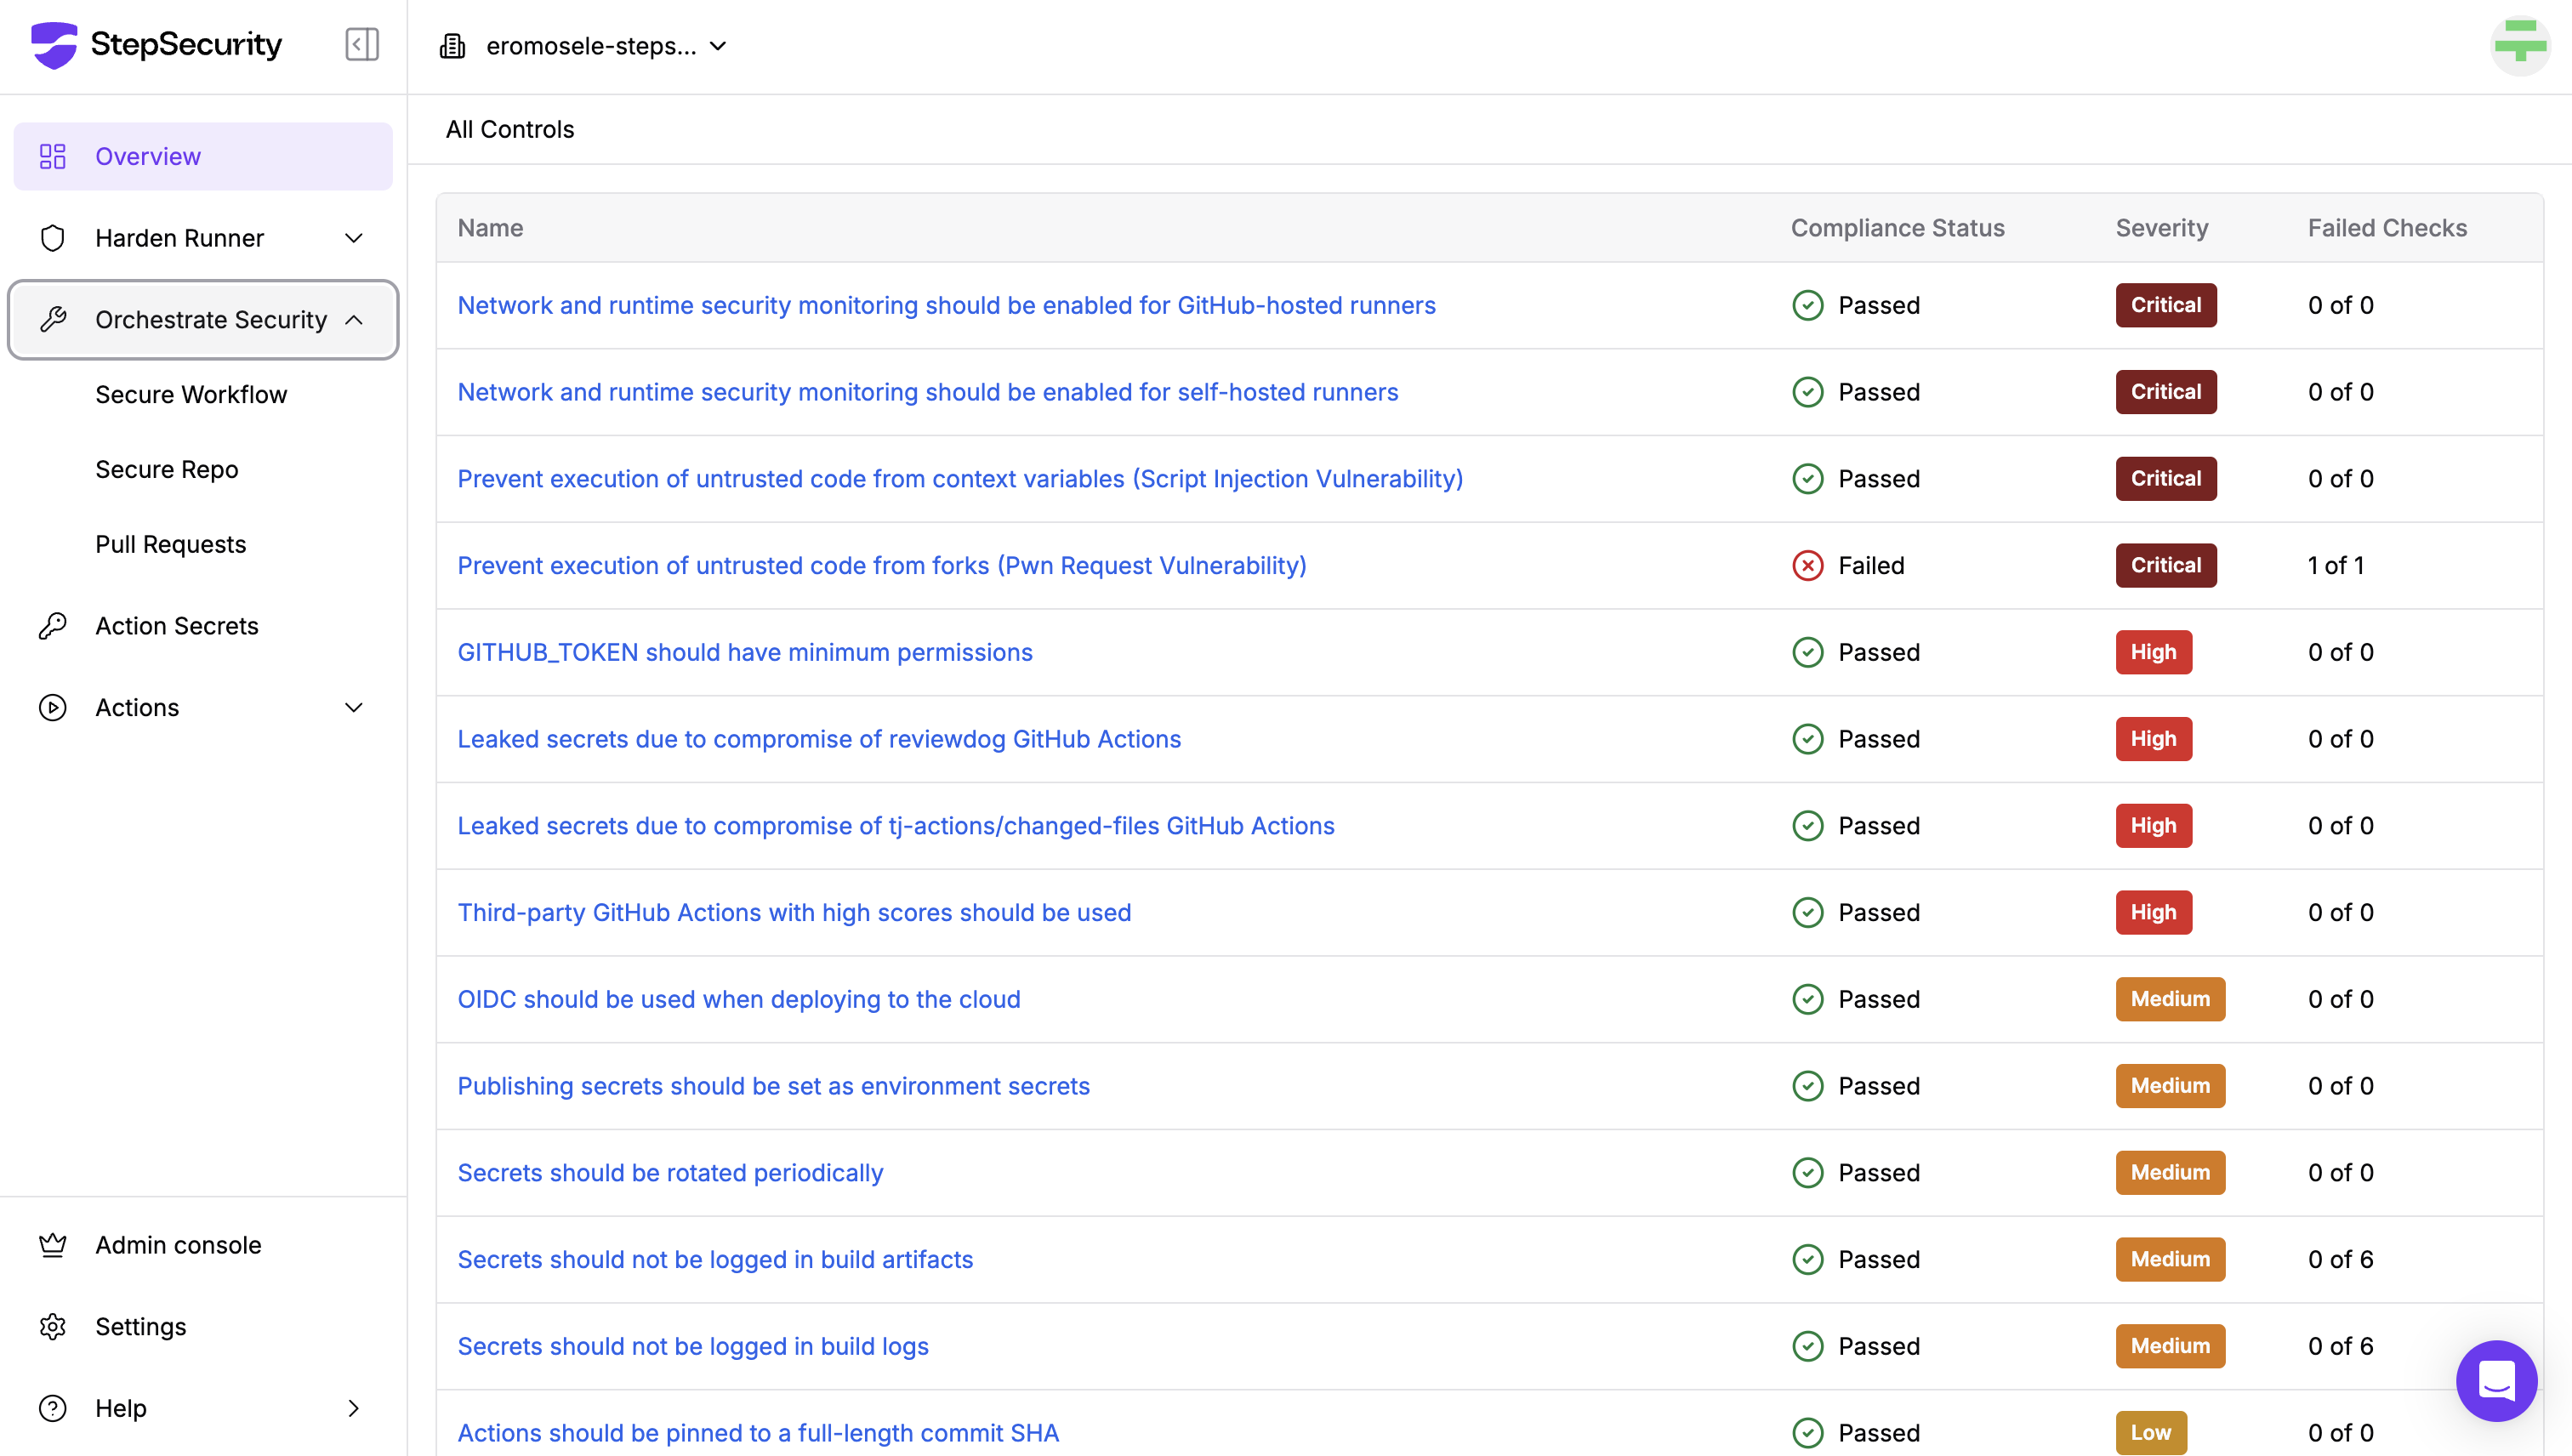Viewport: 2572px width, 1456px height.
Task: Open the user avatar menu
Action: pos(2519,46)
